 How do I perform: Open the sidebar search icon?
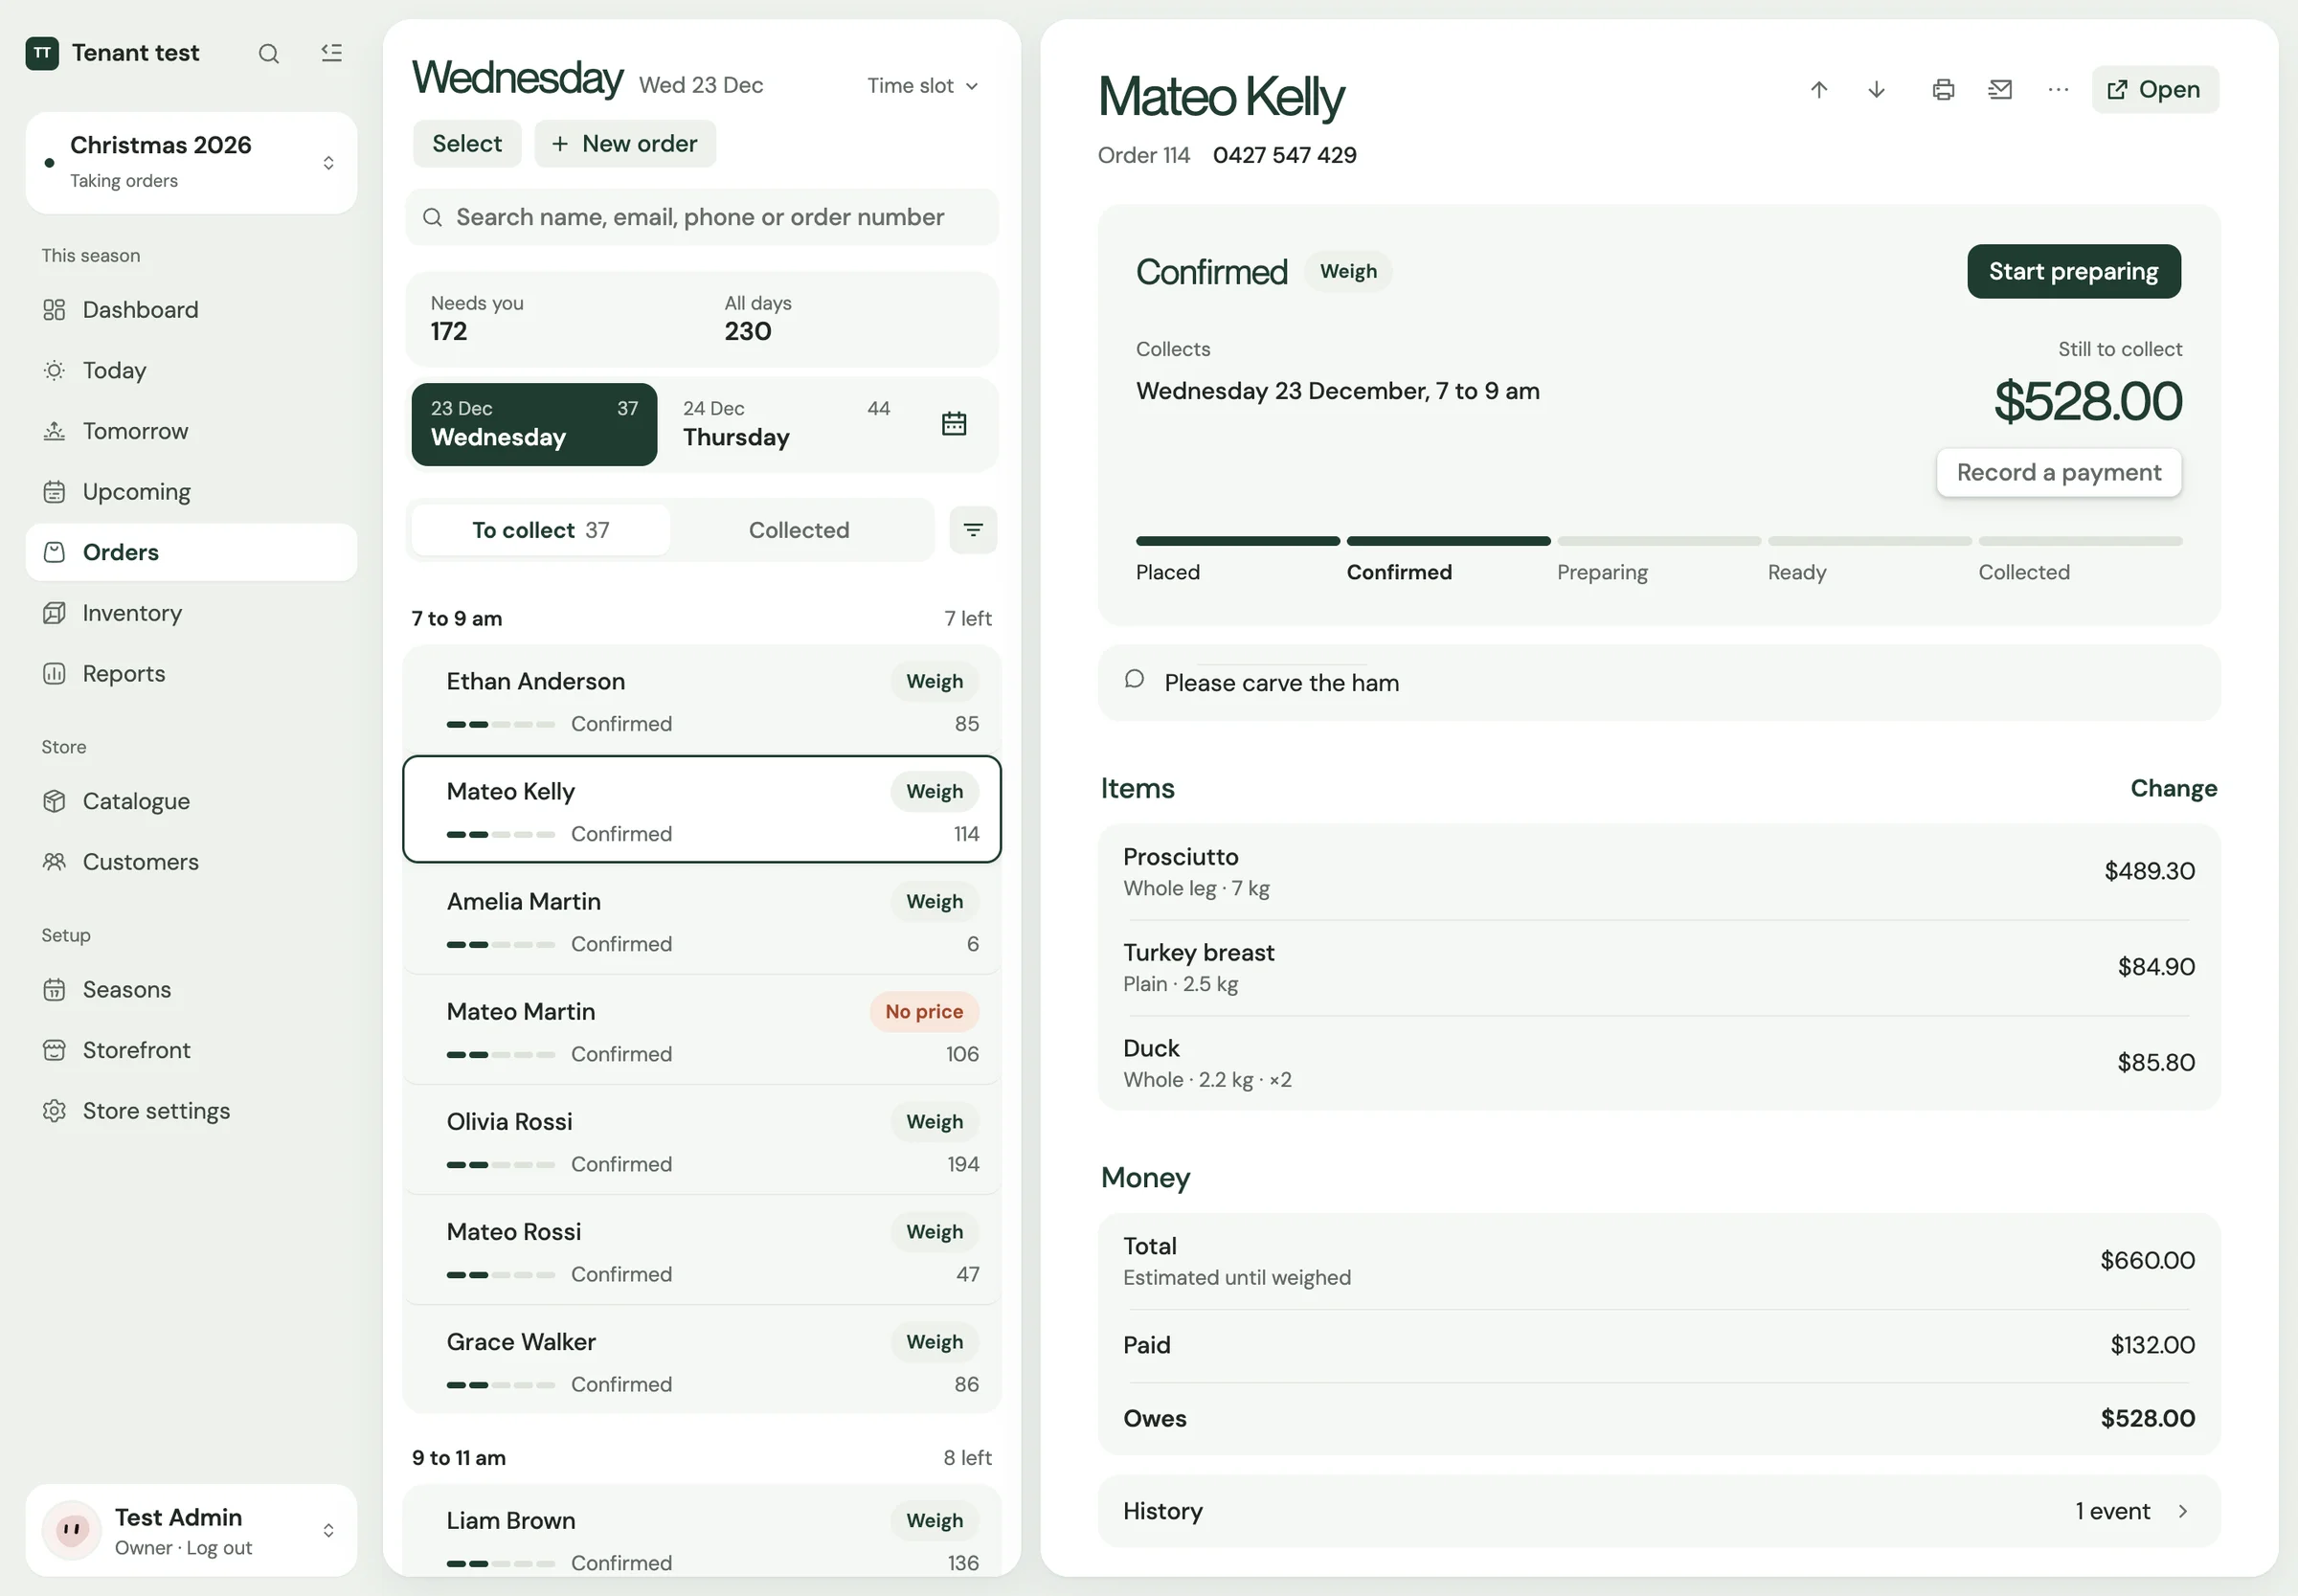[268, 53]
